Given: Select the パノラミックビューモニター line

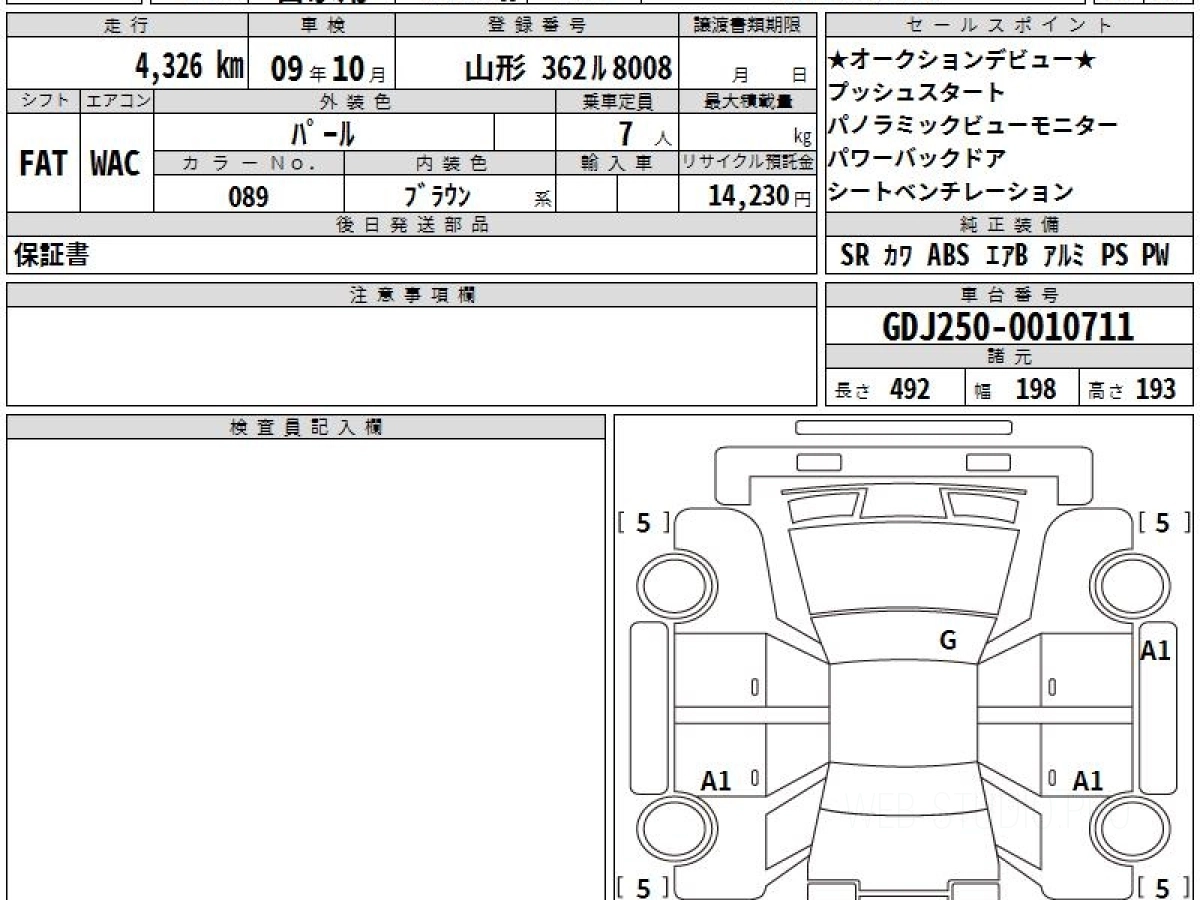Looking at the screenshot, I should [x=973, y=126].
